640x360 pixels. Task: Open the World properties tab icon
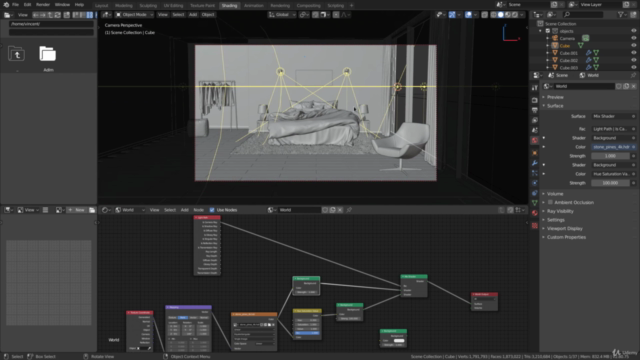point(535,140)
